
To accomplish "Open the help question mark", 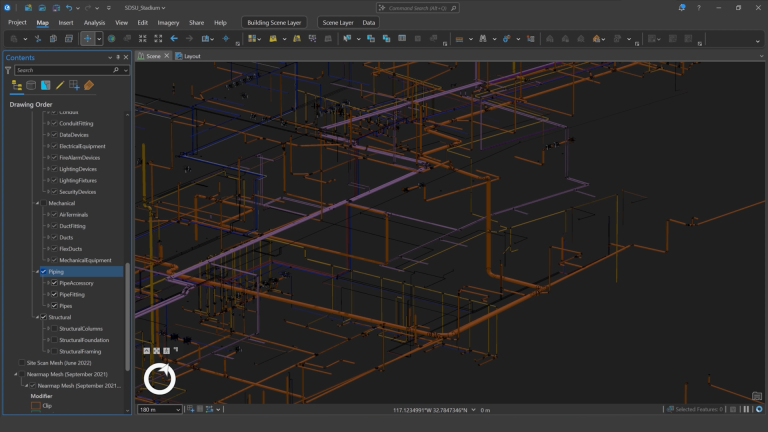I will pos(699,8).
